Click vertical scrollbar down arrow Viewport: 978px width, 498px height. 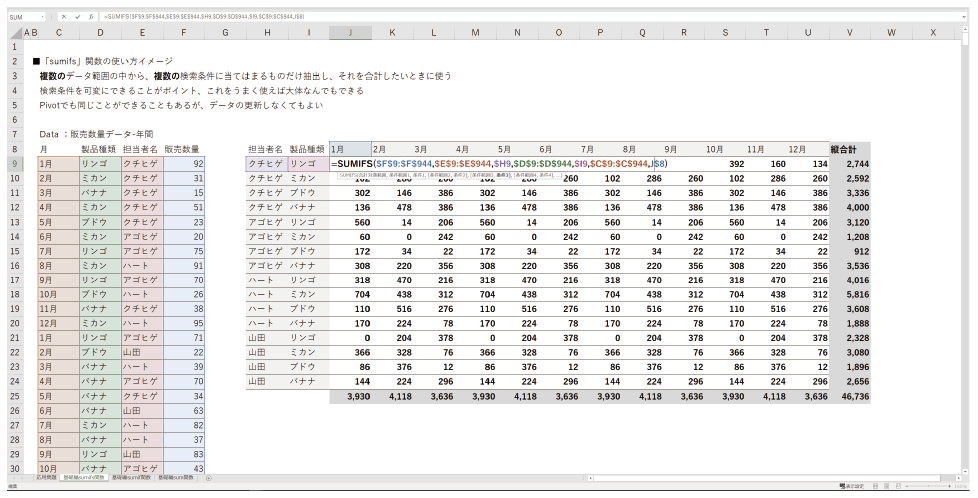click(x=966, y=471)
